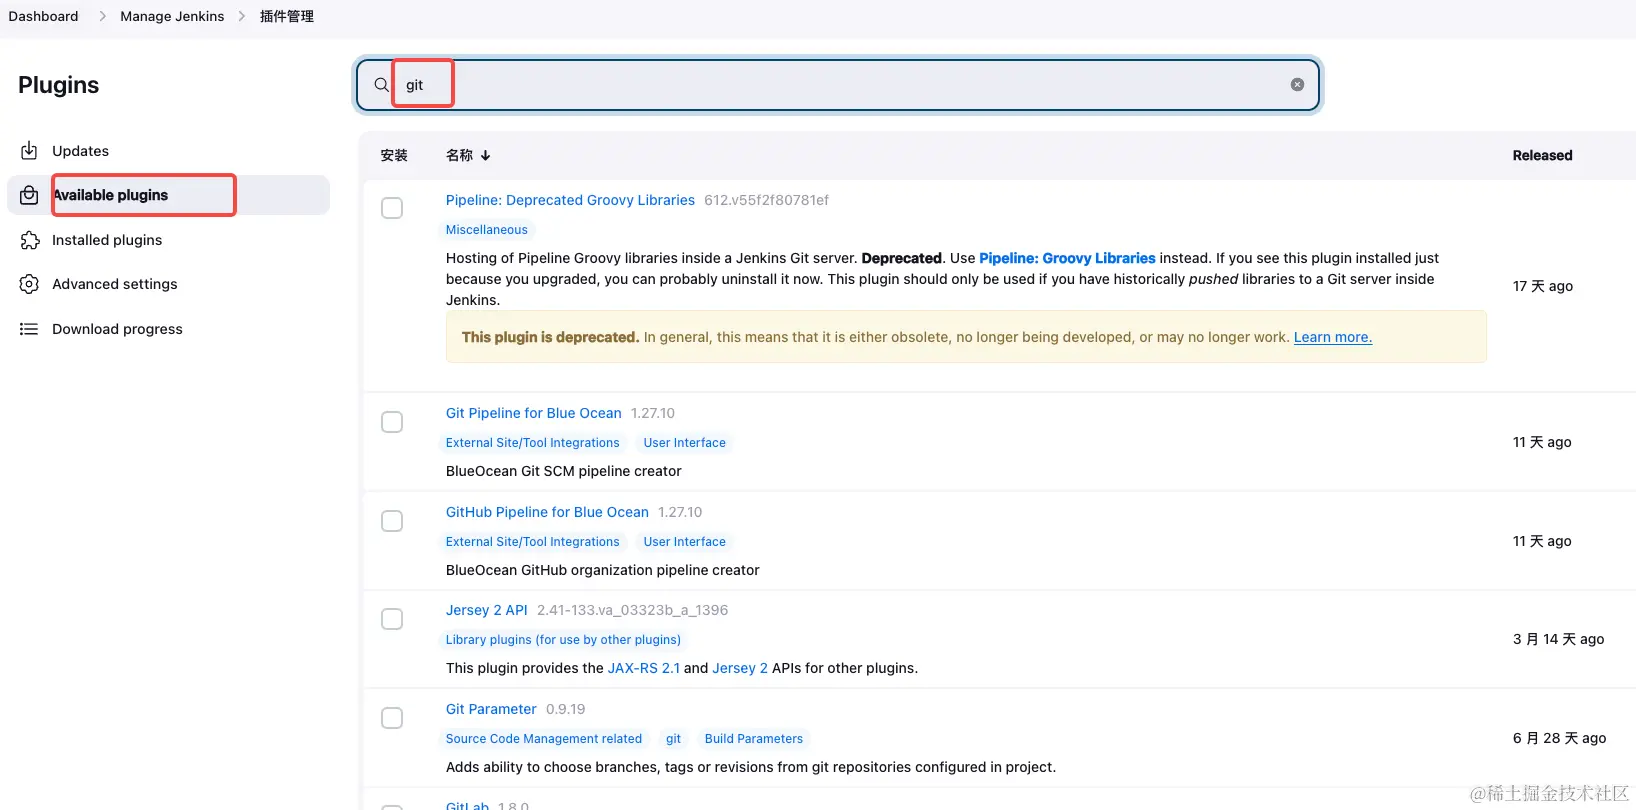
Task: Open Updates in the sidebar
Action: [x=168, y=151]
